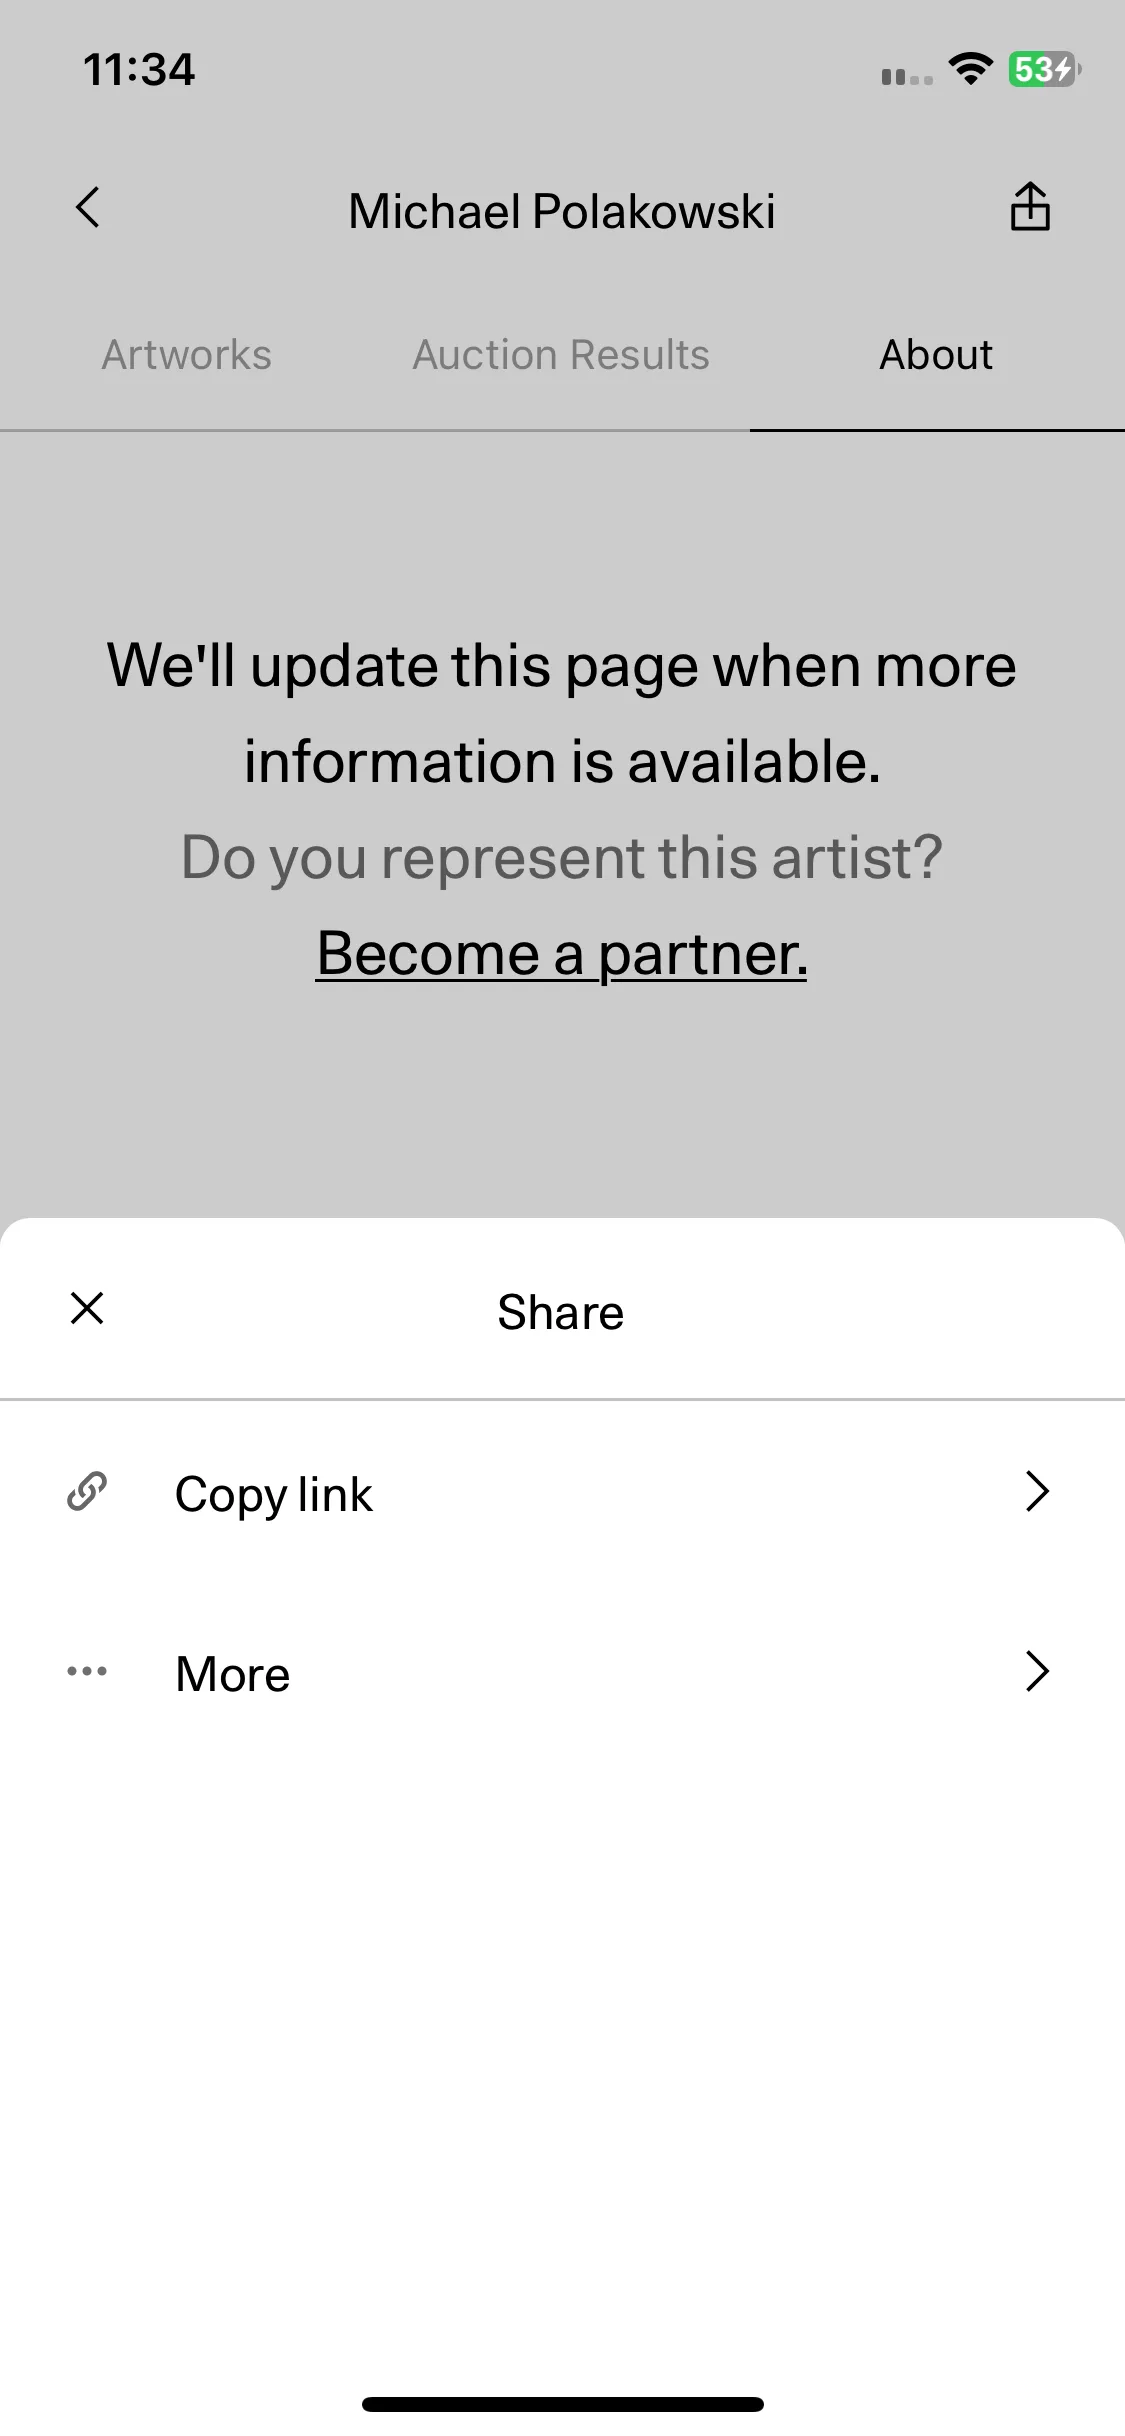Select the About tab
The width and height of the screenshot is (1125, 2436).
click(x=936, y=355)
